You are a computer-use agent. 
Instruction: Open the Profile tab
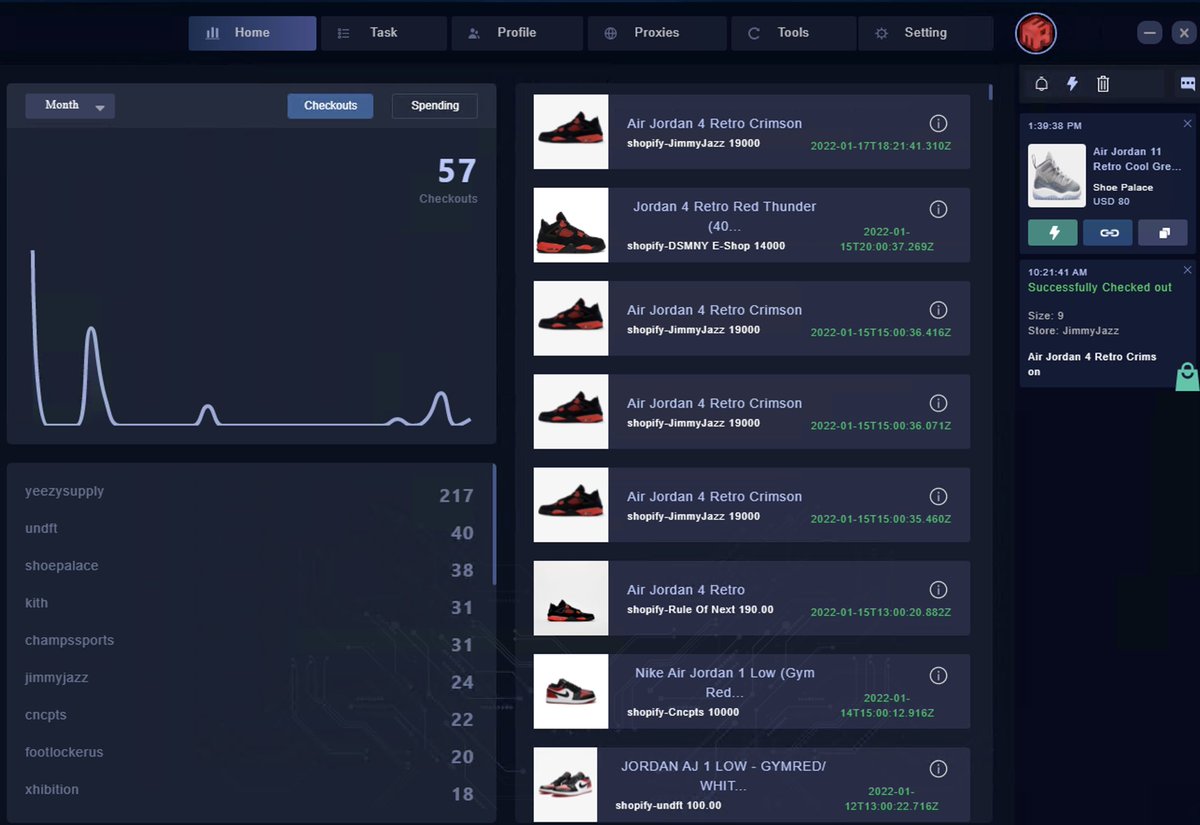(517, 33)
